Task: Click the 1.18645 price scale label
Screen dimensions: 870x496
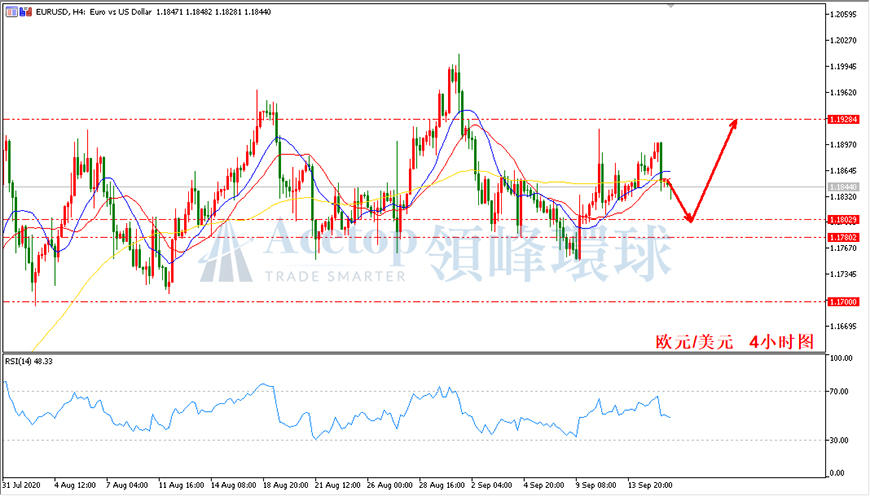Action: pyautogui.click(x=844, y=171)
